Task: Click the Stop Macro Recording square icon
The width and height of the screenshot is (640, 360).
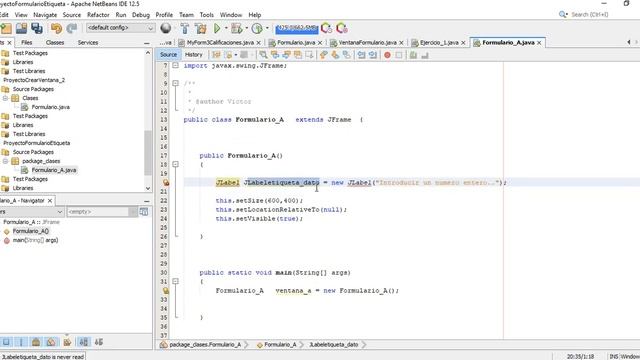Action: click(x=399, y=55)
